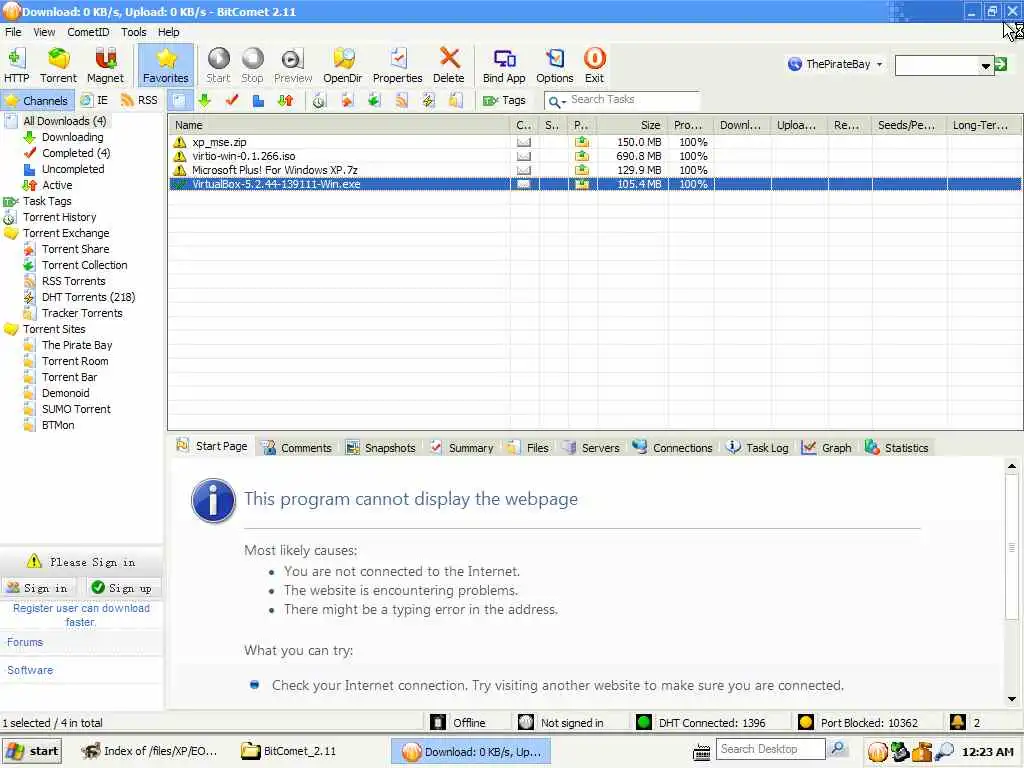Click the Stop task button
This screenshot has width=1024, height=768.
(x=252, y=65)
